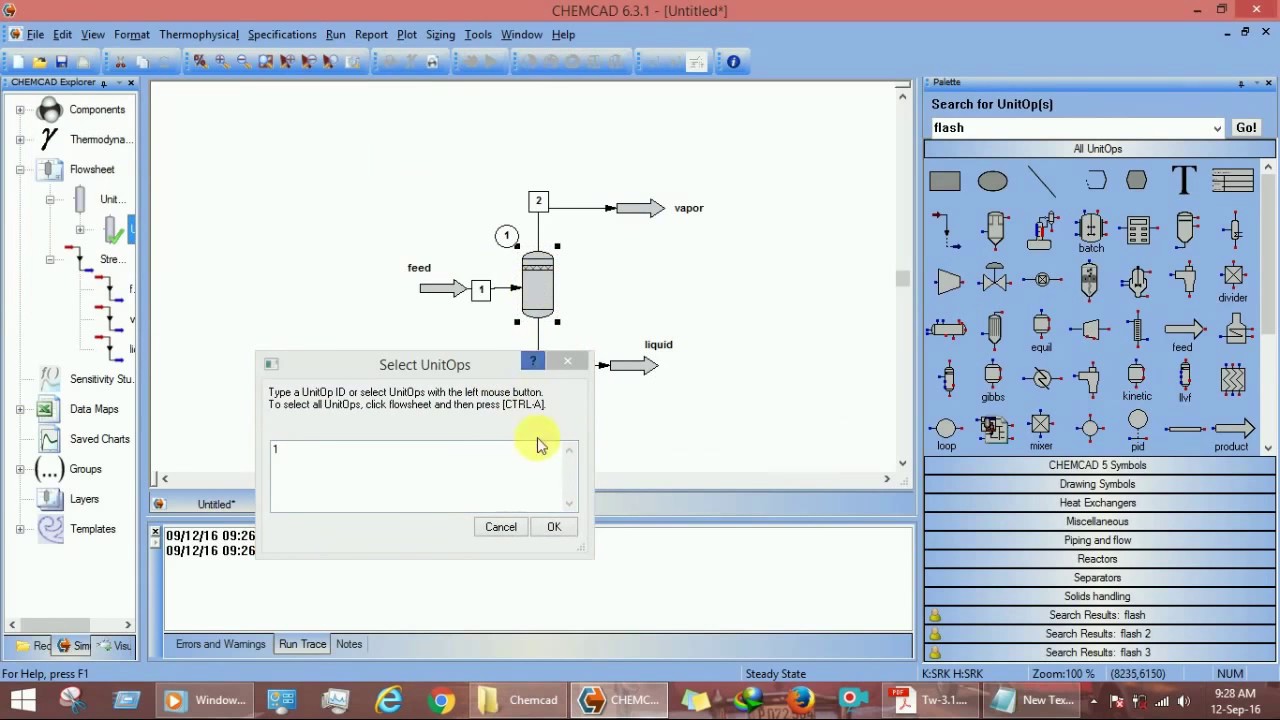The height and width of the screenshot is (720, 1280).
Task: Select the line drawing tool in the palette
Action: pyautogui.click(x=1041, y=181)
